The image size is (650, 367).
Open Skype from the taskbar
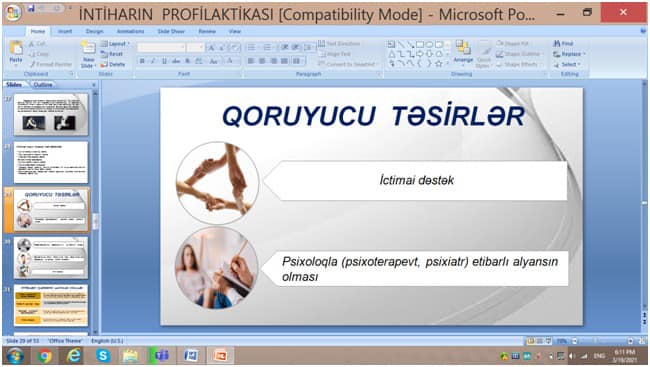pyautogui.click(x=103, y=355)
